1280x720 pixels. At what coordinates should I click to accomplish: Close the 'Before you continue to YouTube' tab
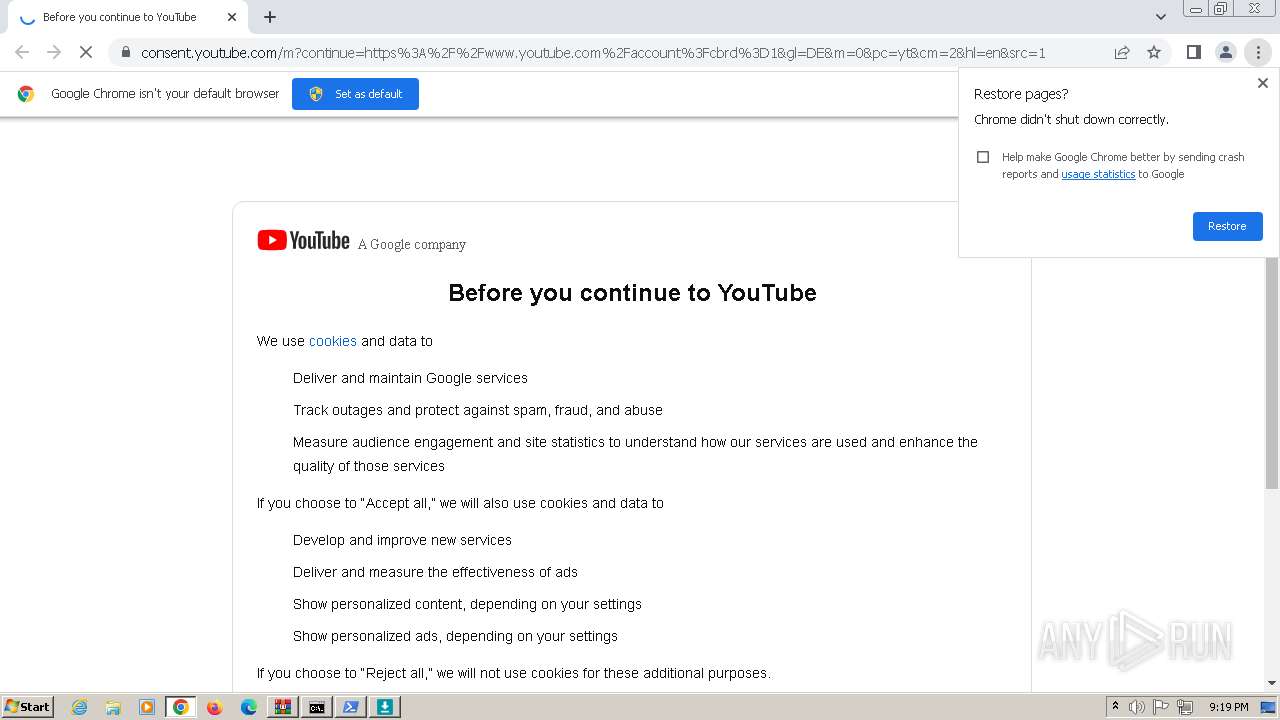(232, 17)
